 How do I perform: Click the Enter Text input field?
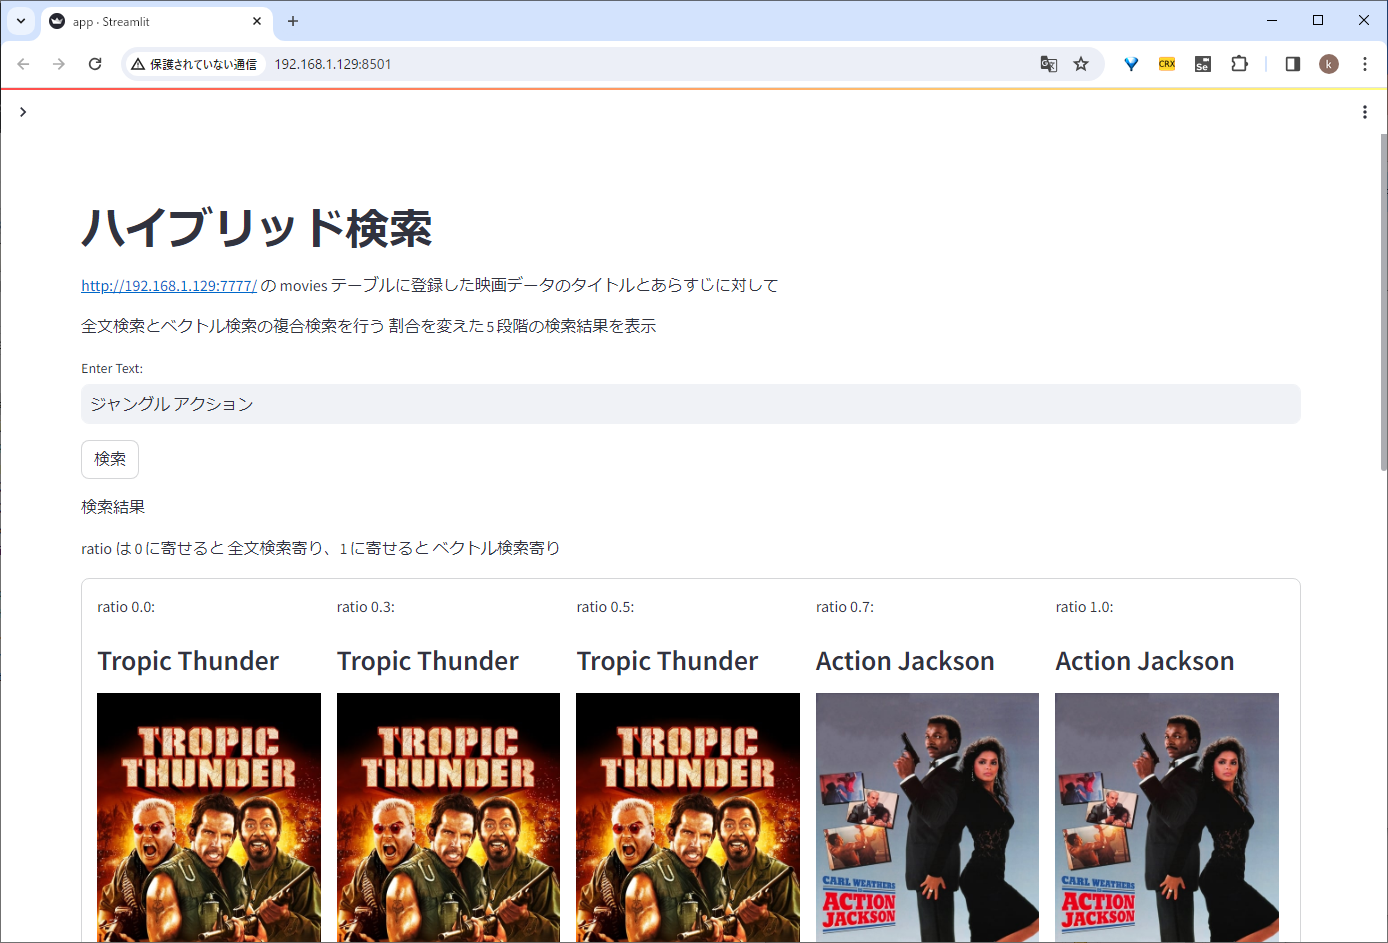[690, 404]
